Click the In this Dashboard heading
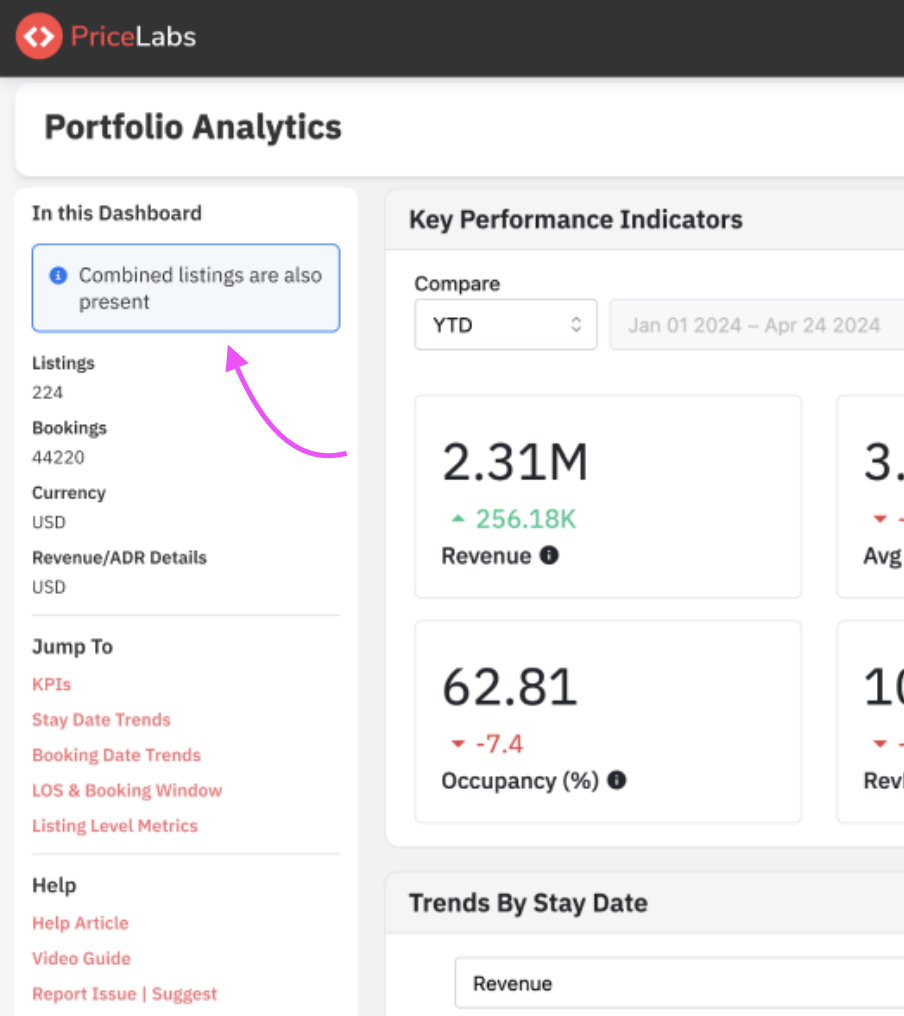Viewport: 904px width, 1016px height. point(117,213)
